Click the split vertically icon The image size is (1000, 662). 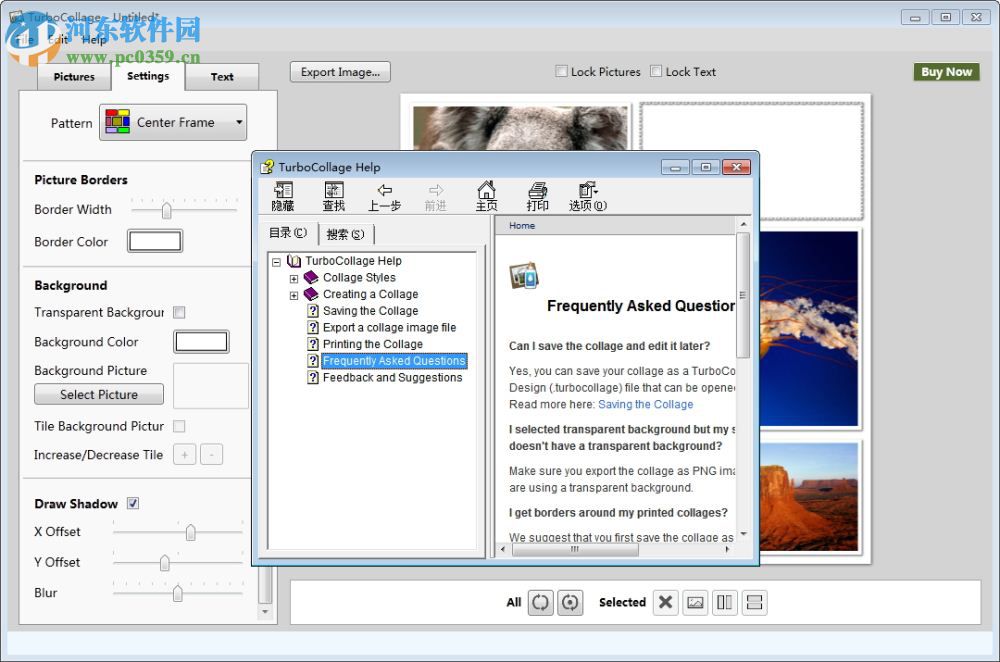tap(725, 602)
